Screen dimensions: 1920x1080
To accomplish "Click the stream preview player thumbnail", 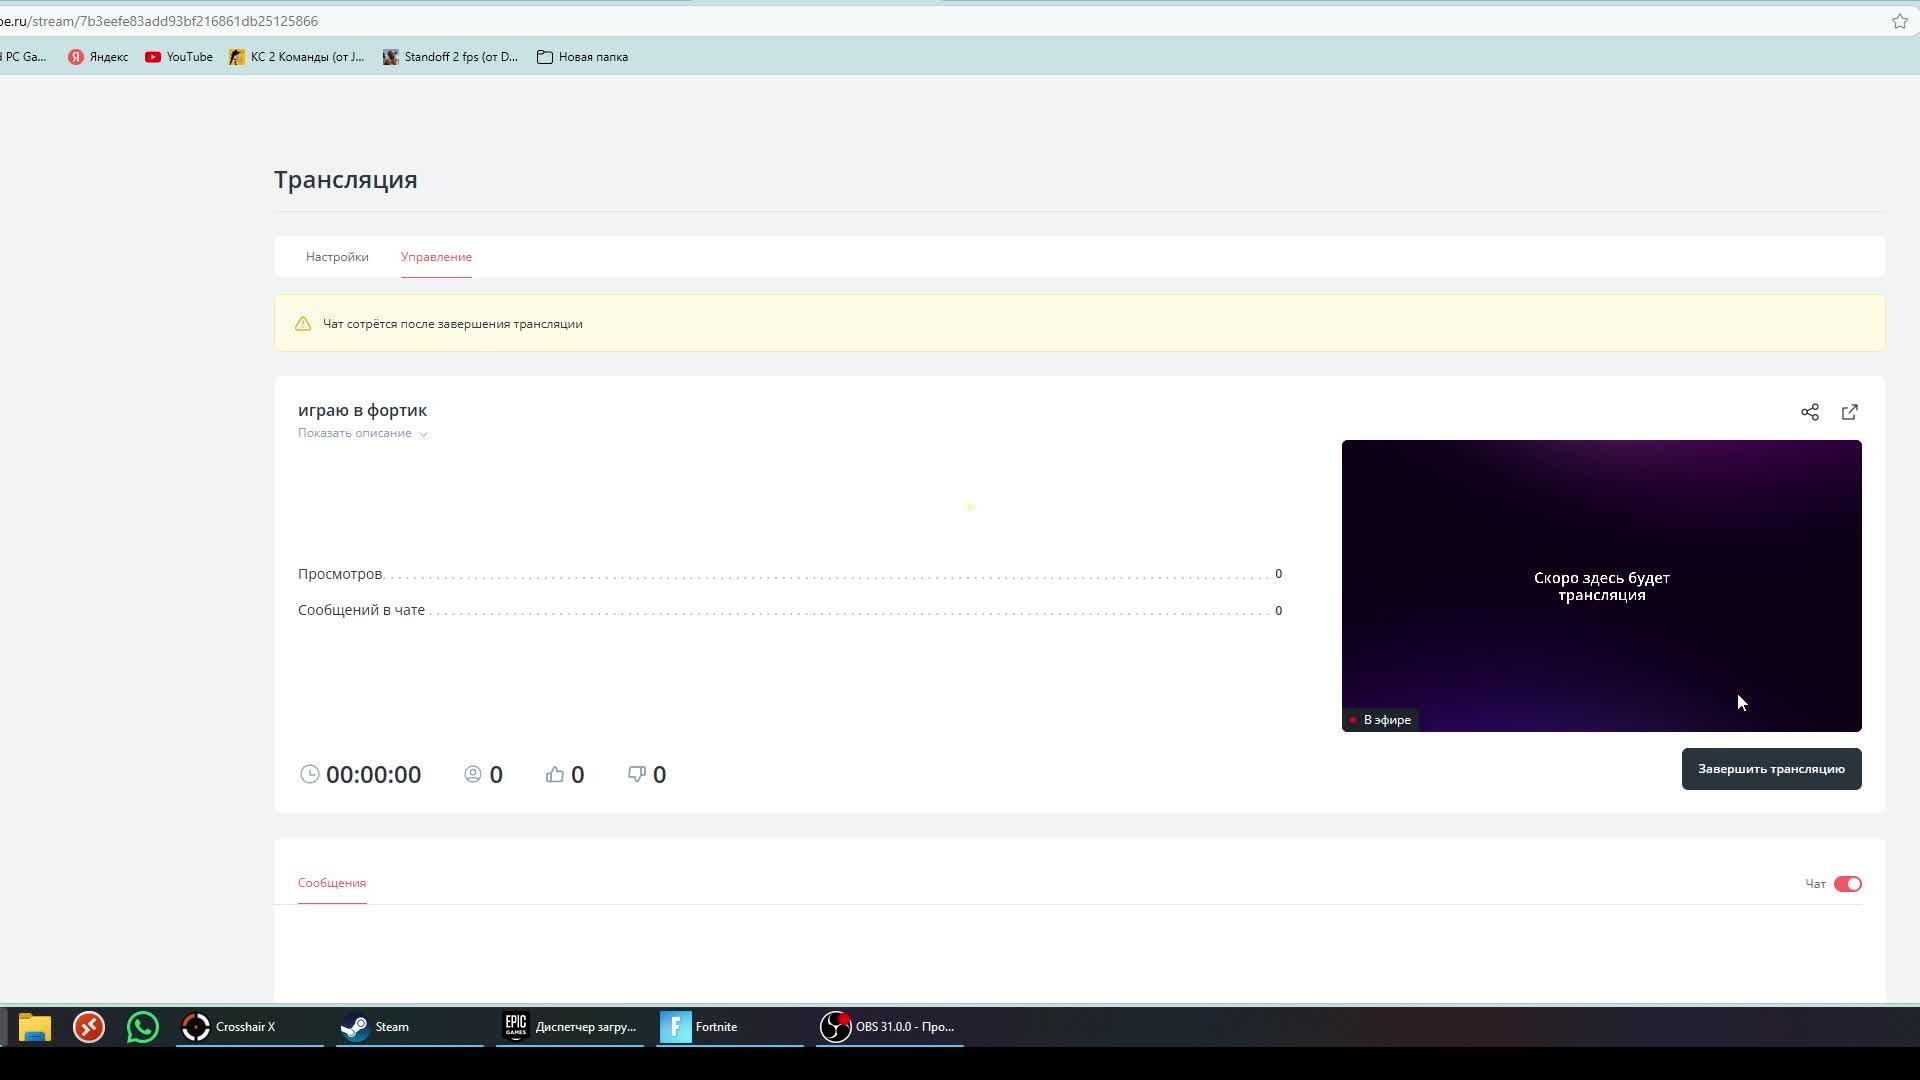I will 1601,585.
